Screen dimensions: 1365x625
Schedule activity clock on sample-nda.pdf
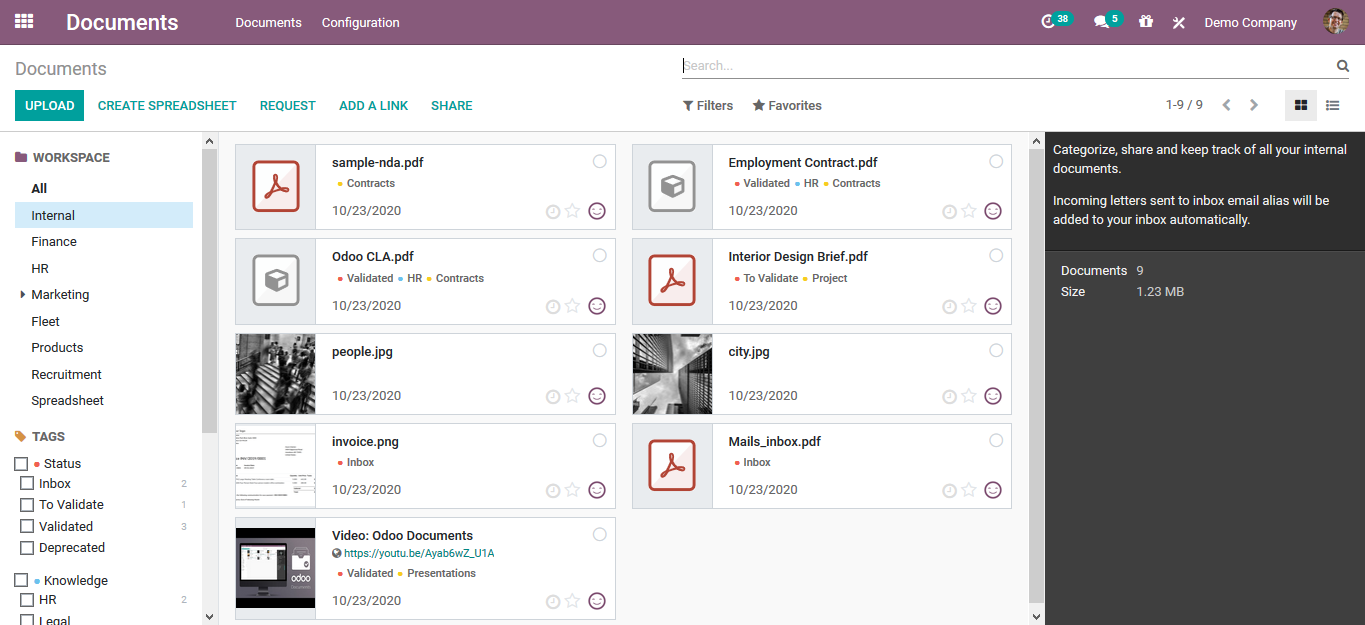553,212
